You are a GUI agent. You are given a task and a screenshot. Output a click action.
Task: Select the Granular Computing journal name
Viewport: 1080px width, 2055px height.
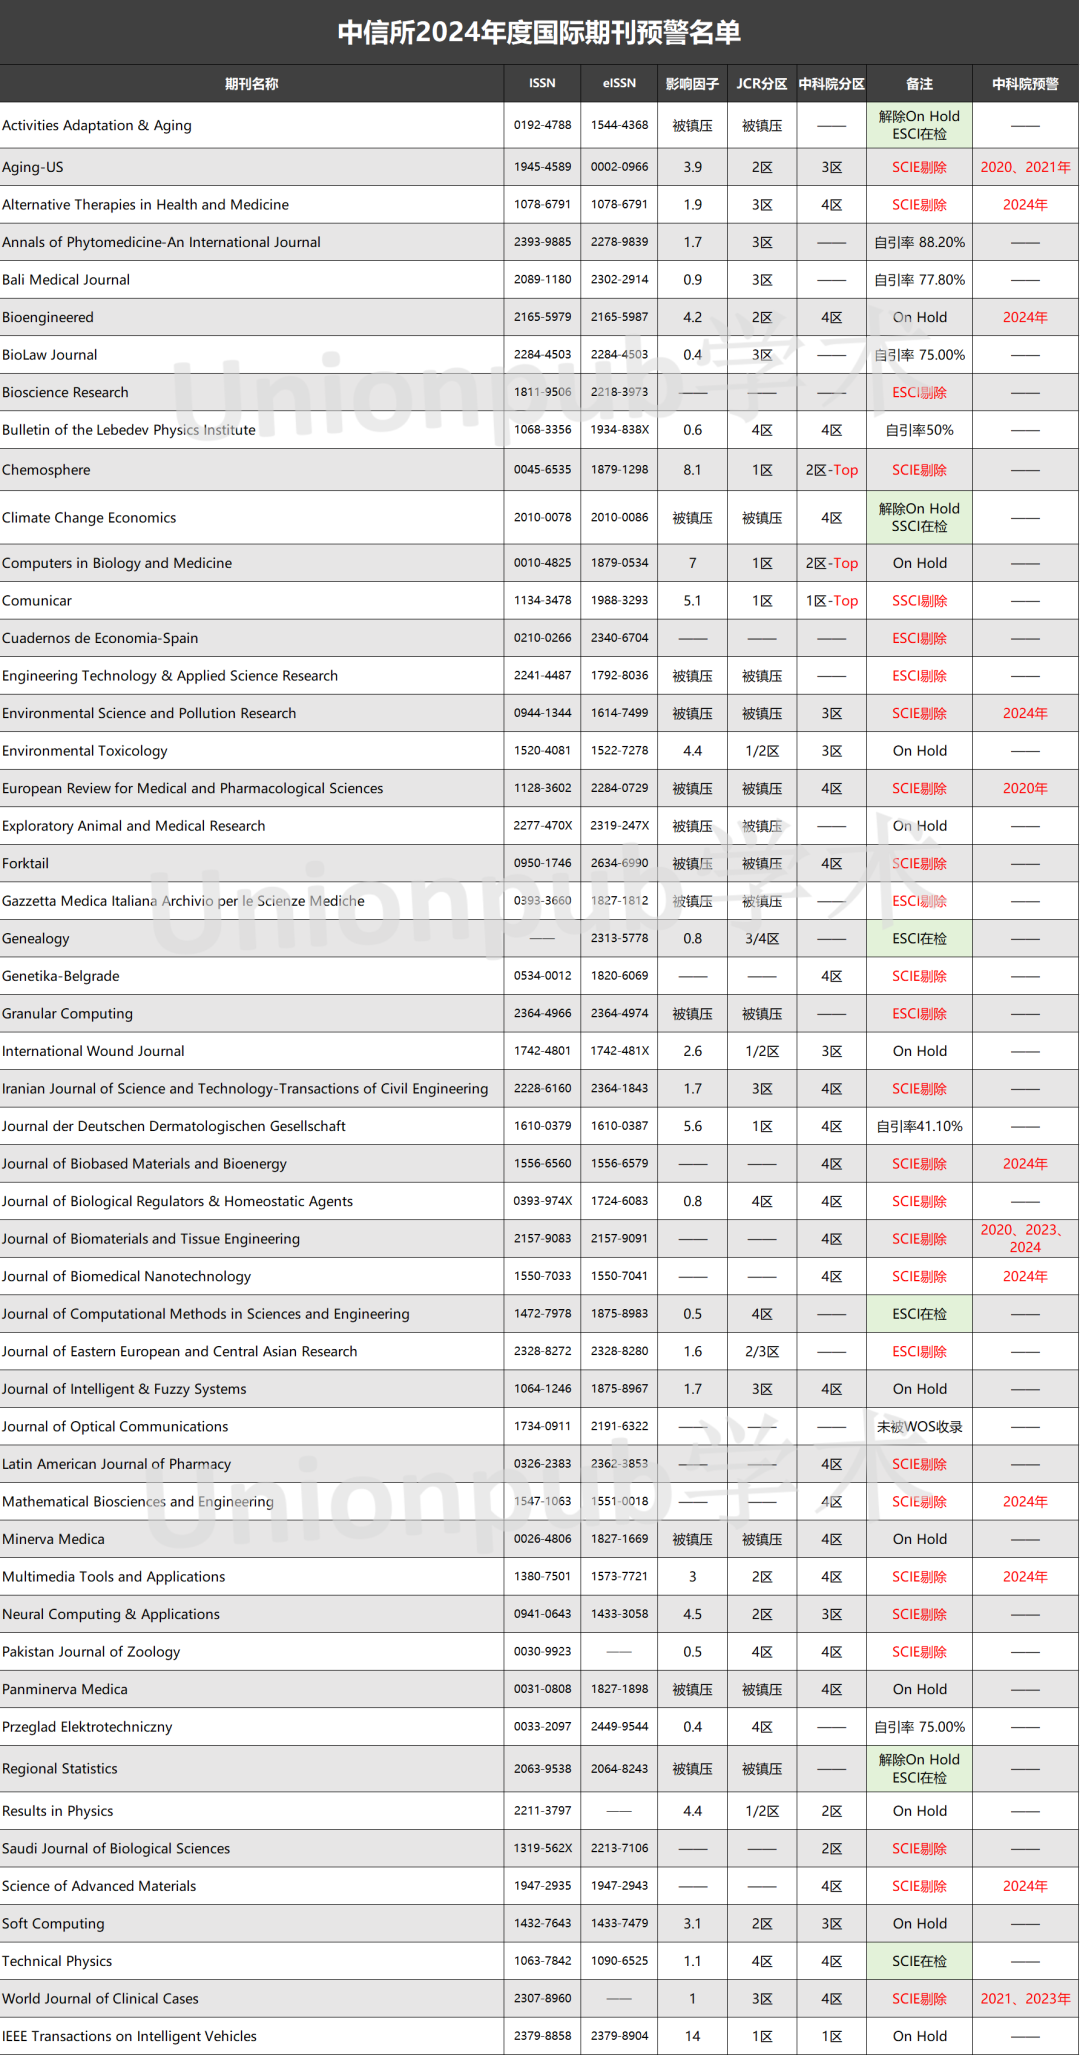coord(67,1014)
